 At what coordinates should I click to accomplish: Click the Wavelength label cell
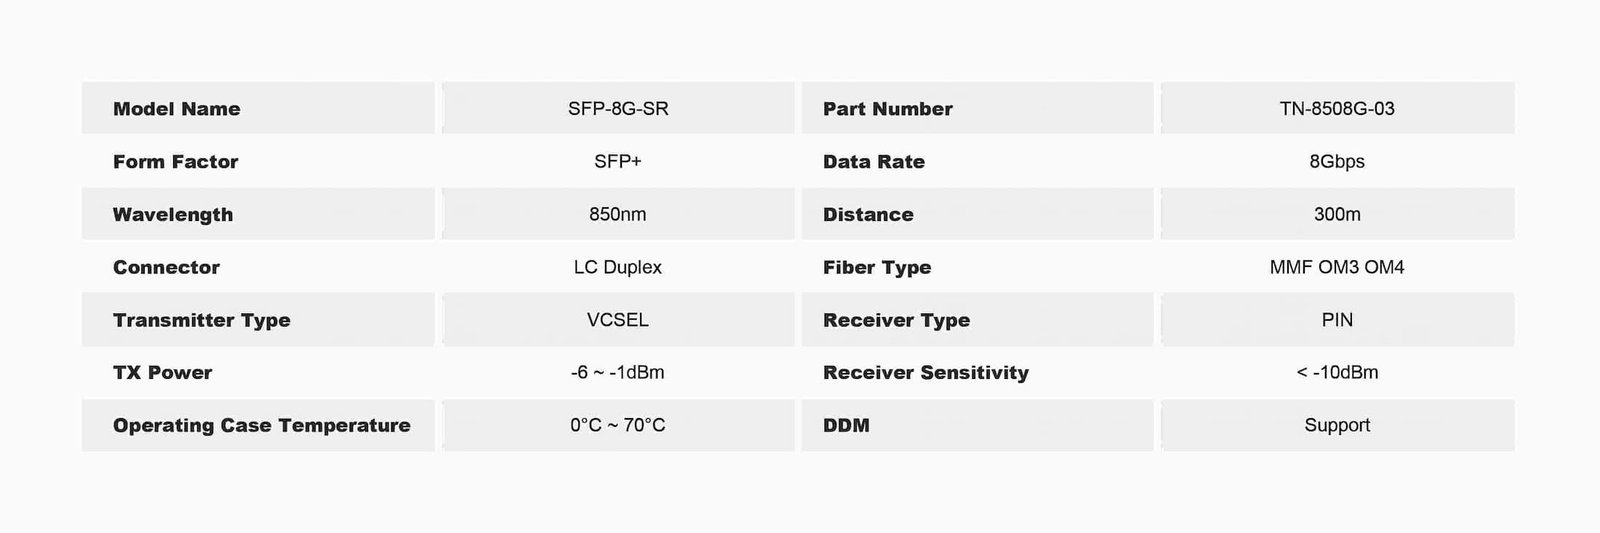pos(173,215)
